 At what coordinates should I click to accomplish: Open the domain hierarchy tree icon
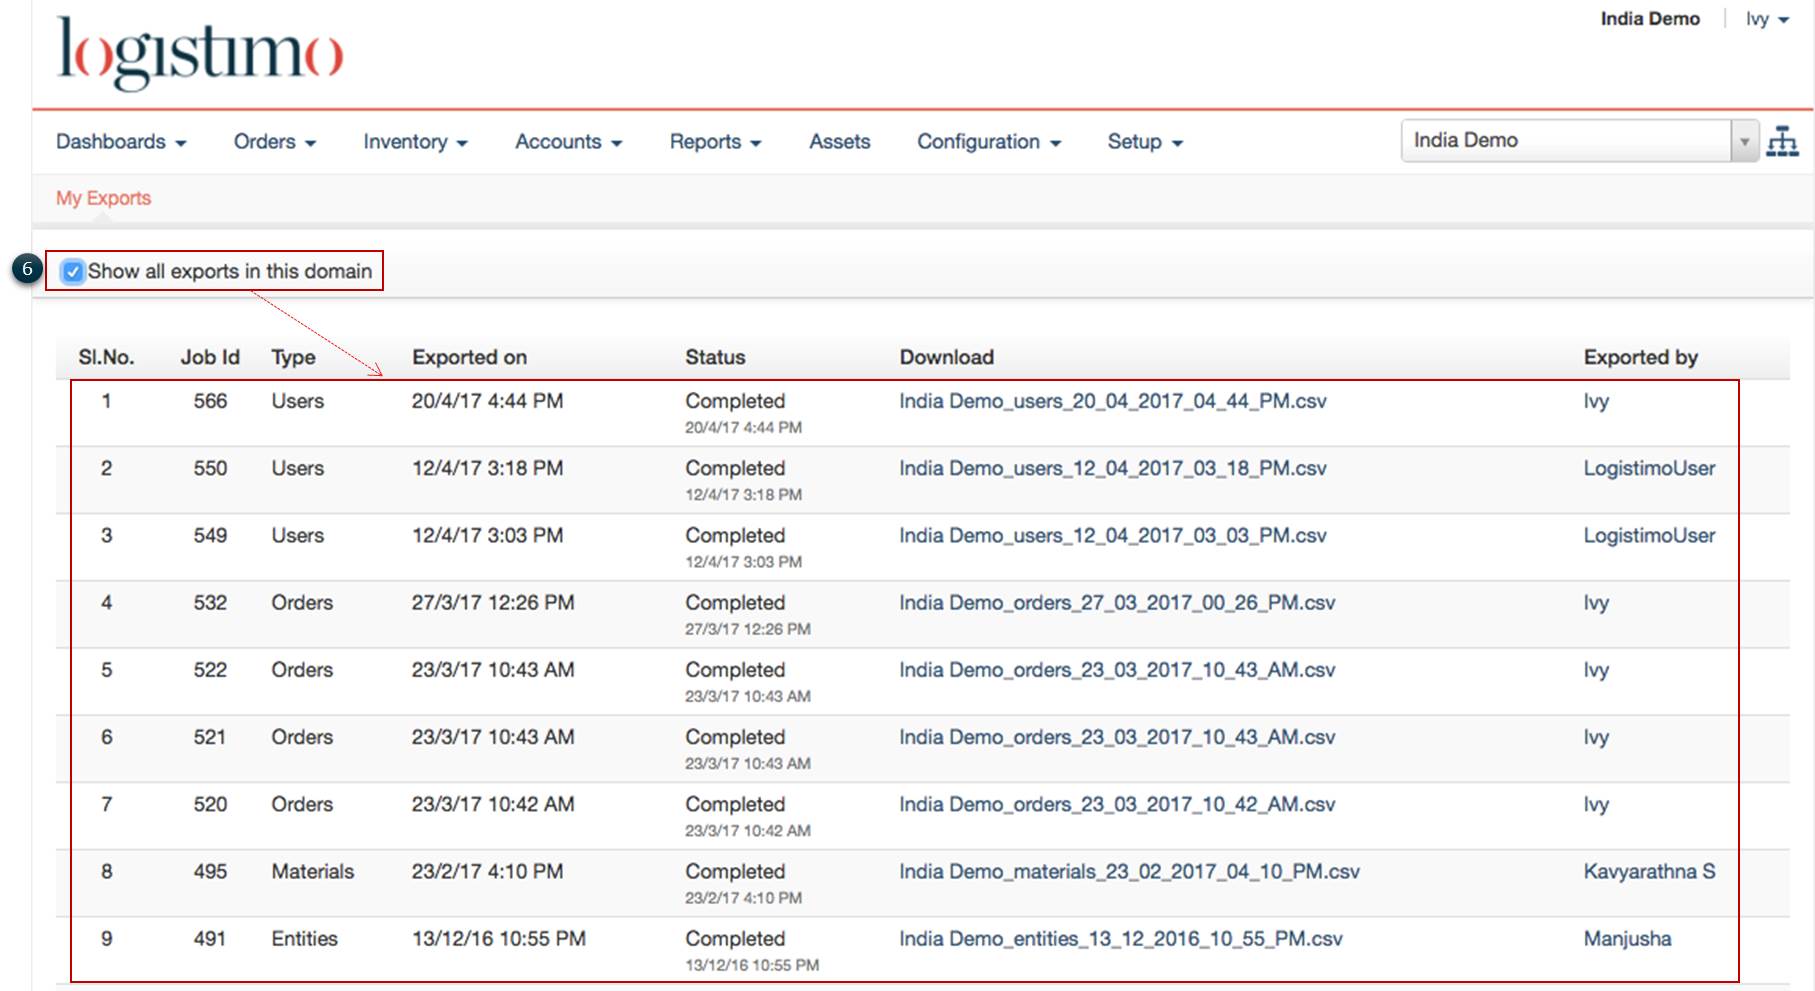(1782, 142)
